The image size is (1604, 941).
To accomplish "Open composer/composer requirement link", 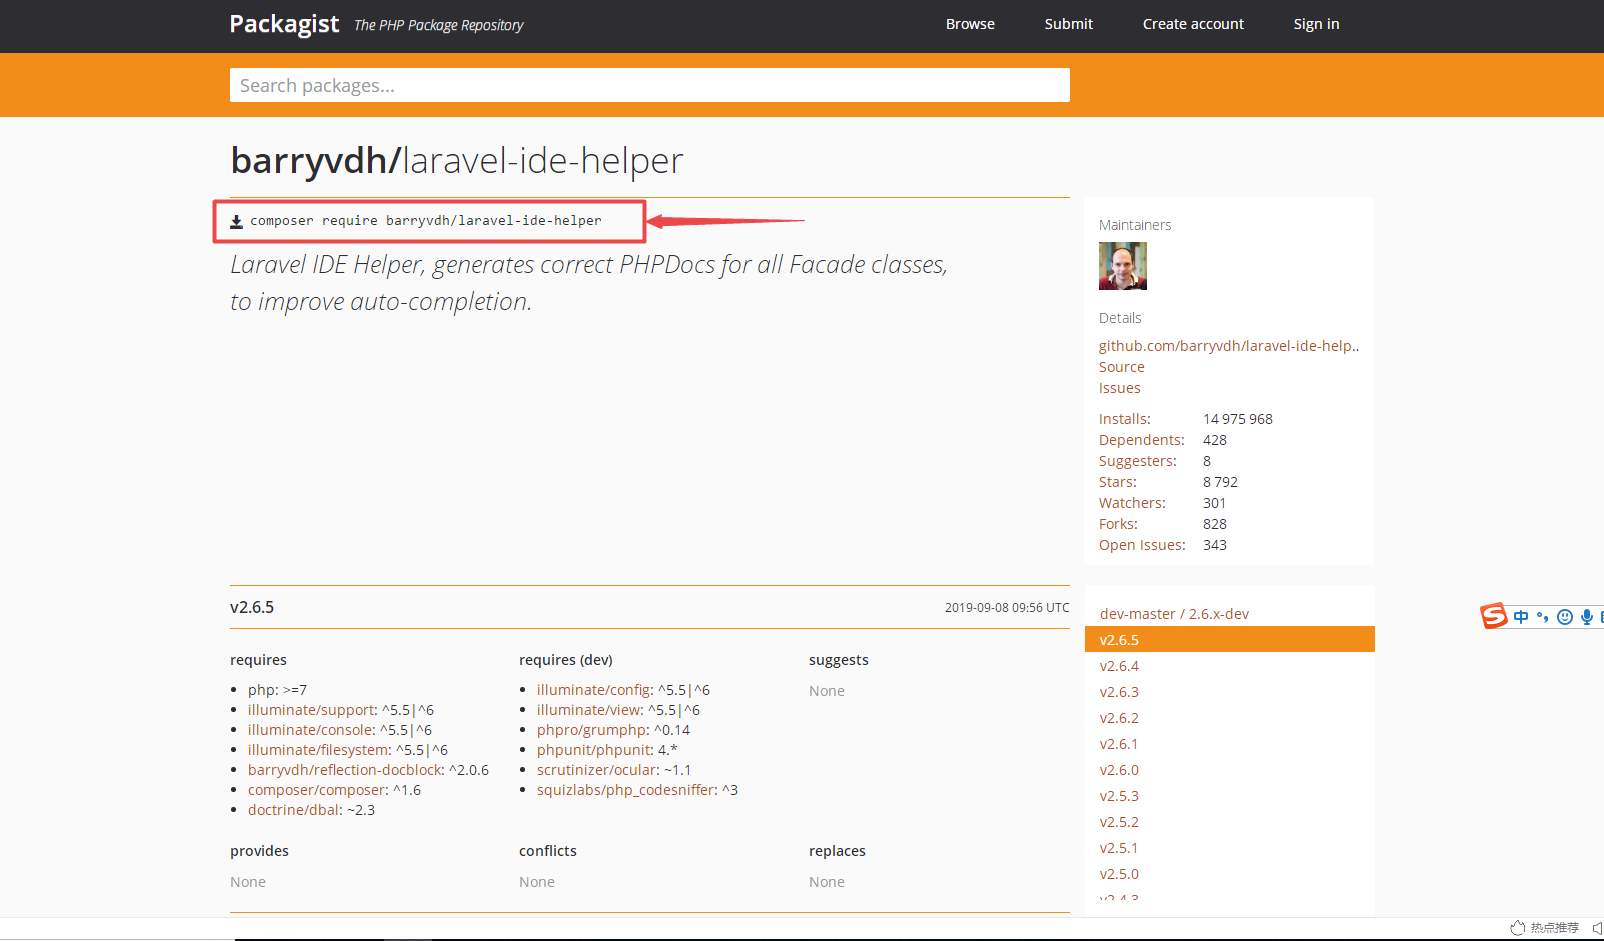I will coord(318,790).
